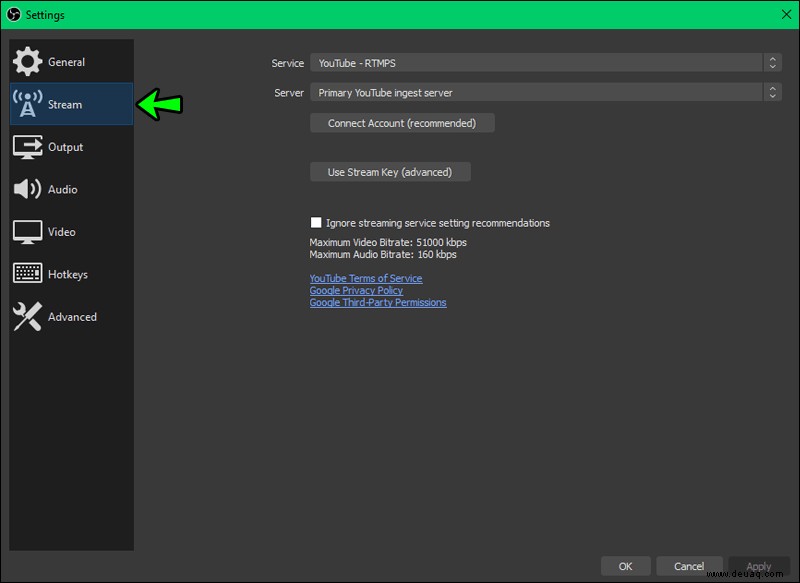Open YouTube Terms of Service link

pos(366,278)
